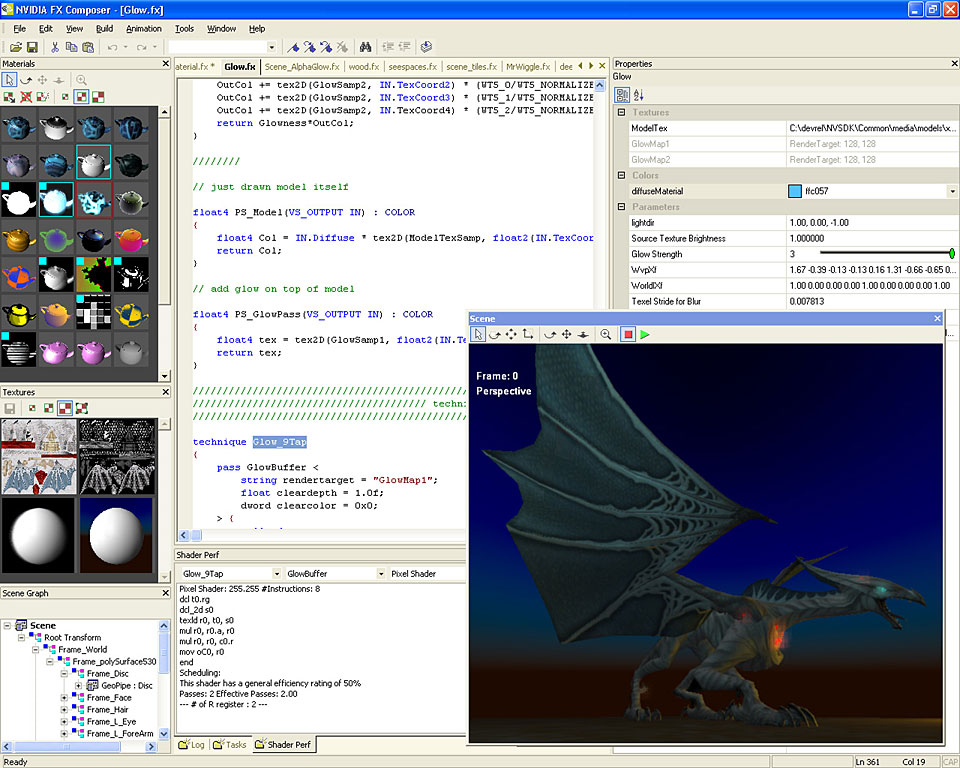Collapse the Frame_World tree node
The height and width of the screenshot is (768, 960).
[36, 649]
